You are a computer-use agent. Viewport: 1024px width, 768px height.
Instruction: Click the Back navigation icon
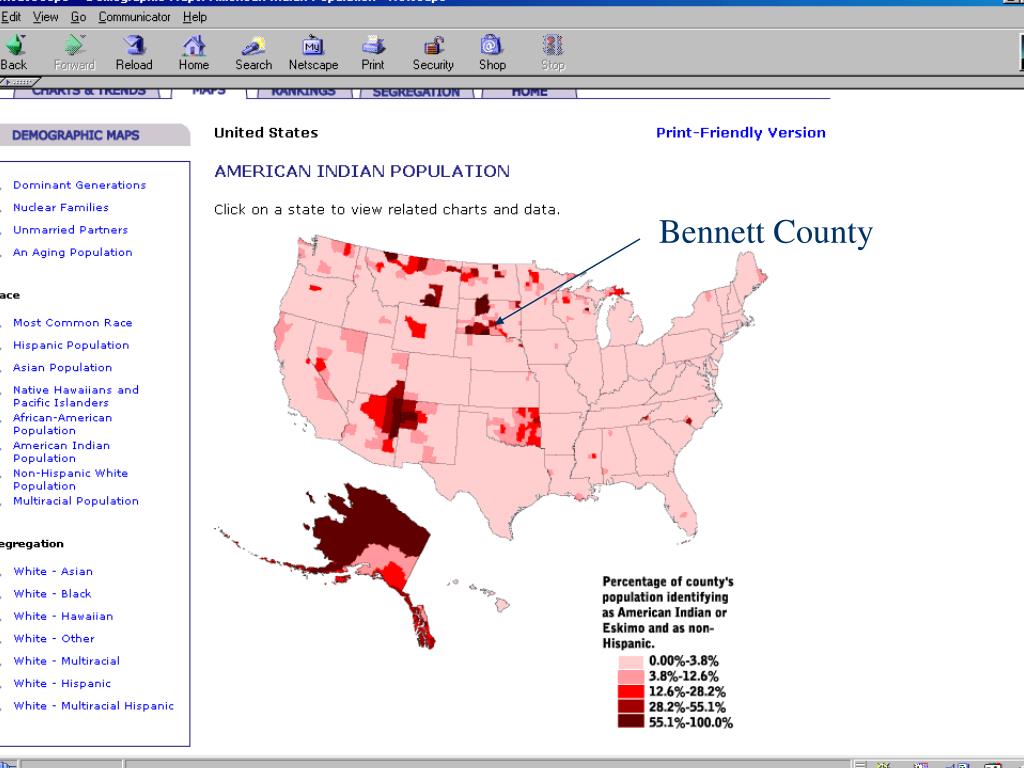point(14,45)
